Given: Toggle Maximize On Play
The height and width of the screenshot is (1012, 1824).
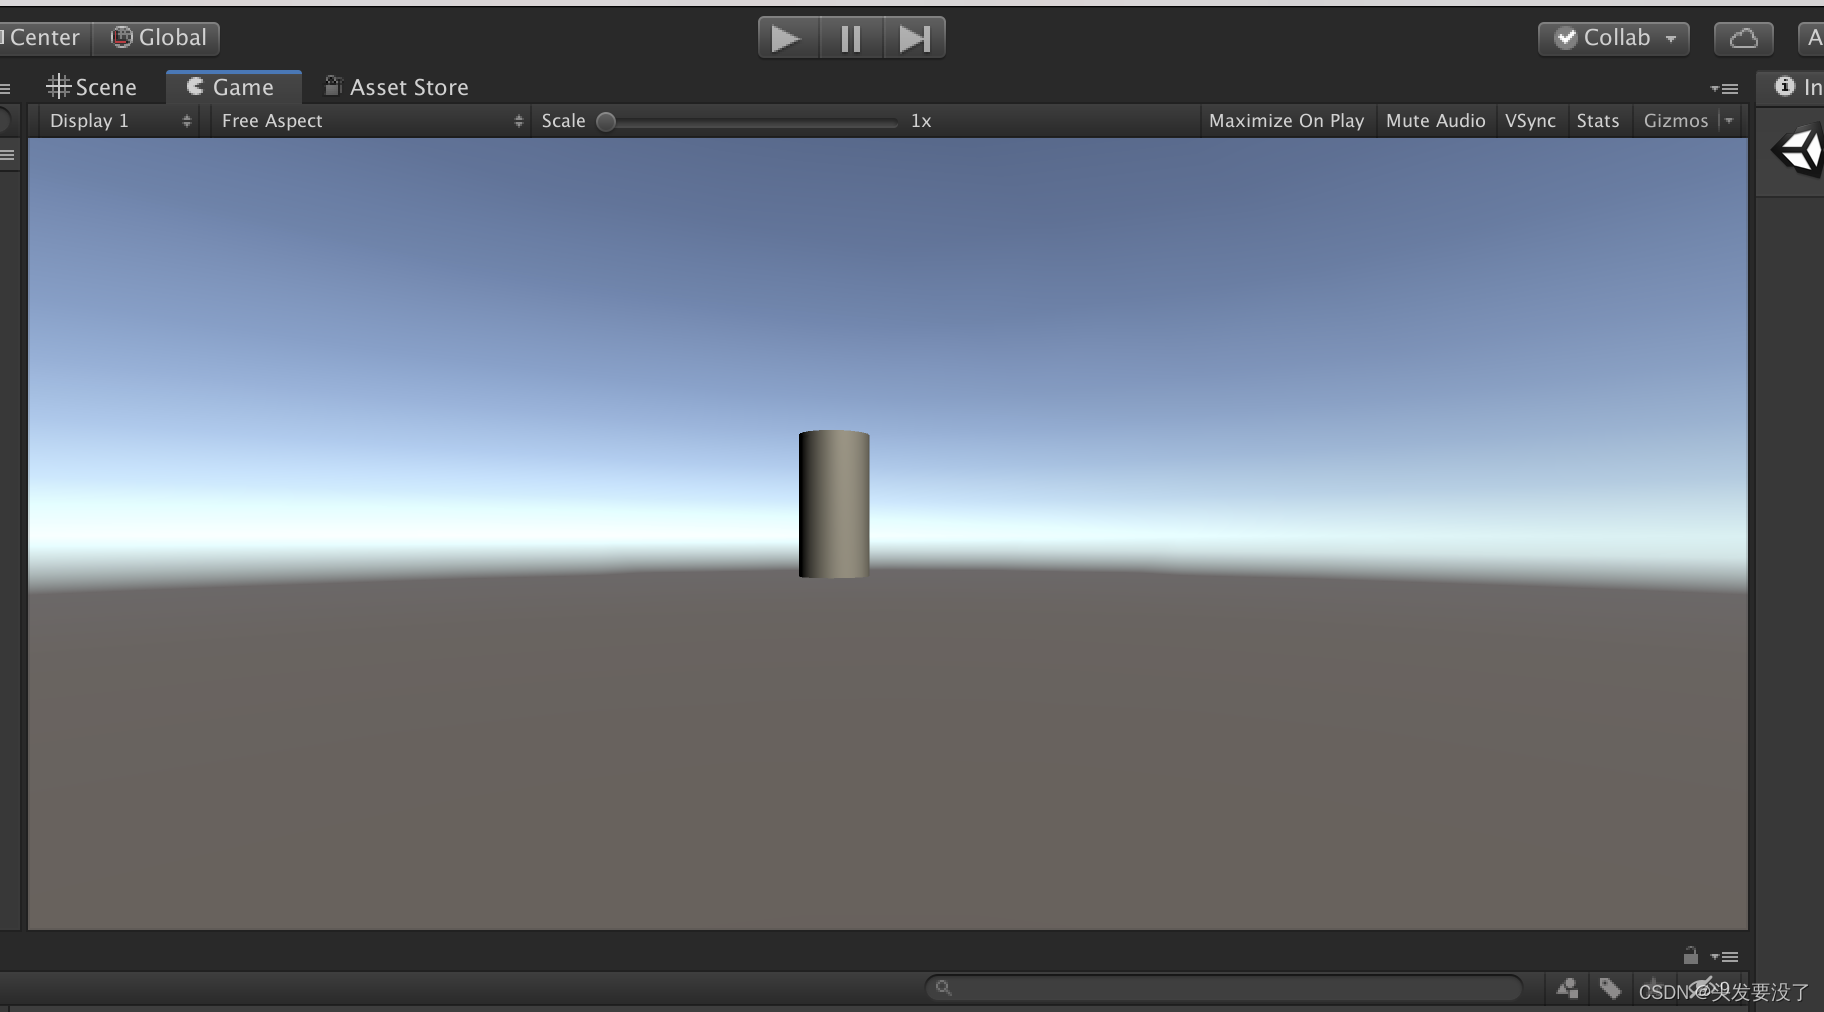Looking at the screenshot, I should pyautogui.click(x=1286, y=121).
